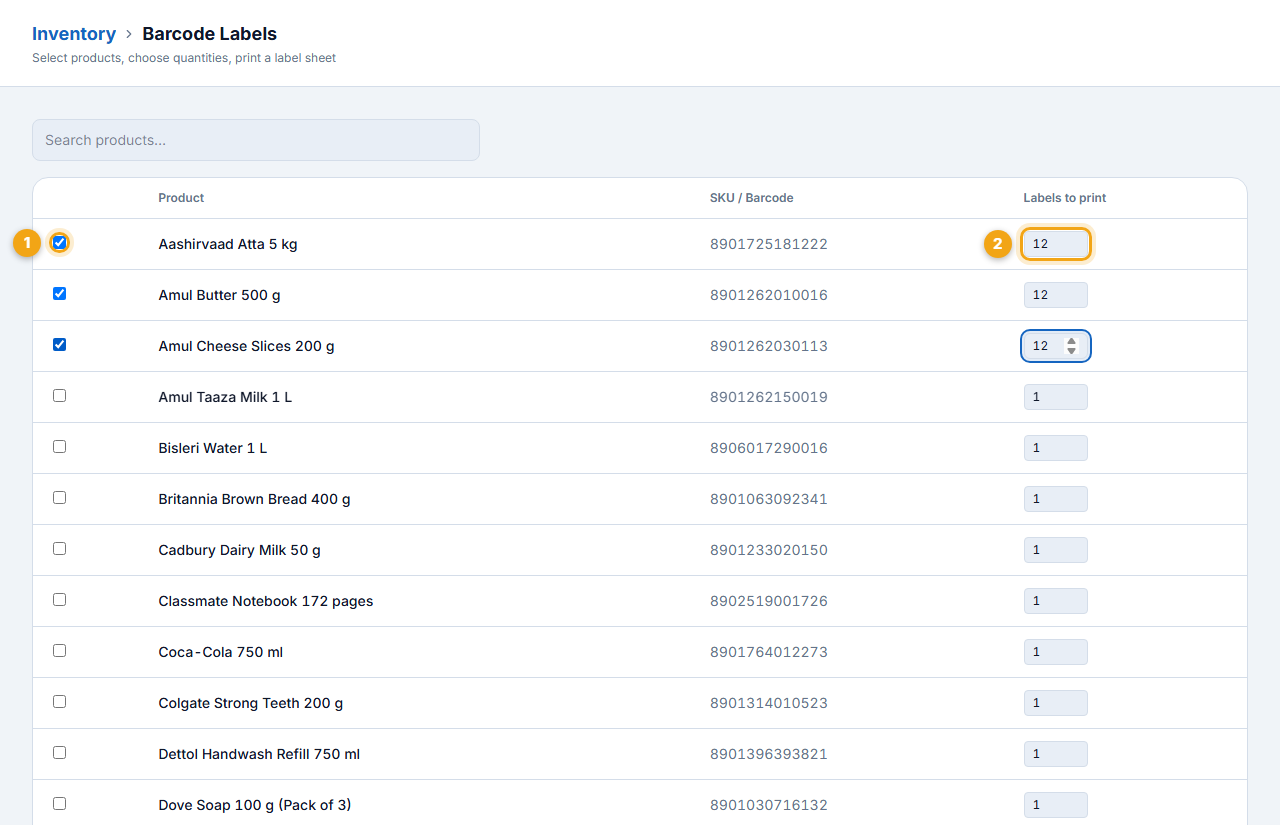Check the Coca-Cola 750 ml checkbox
The height and width of the screenshot is (825, 1280).
[x=59, y=651]
